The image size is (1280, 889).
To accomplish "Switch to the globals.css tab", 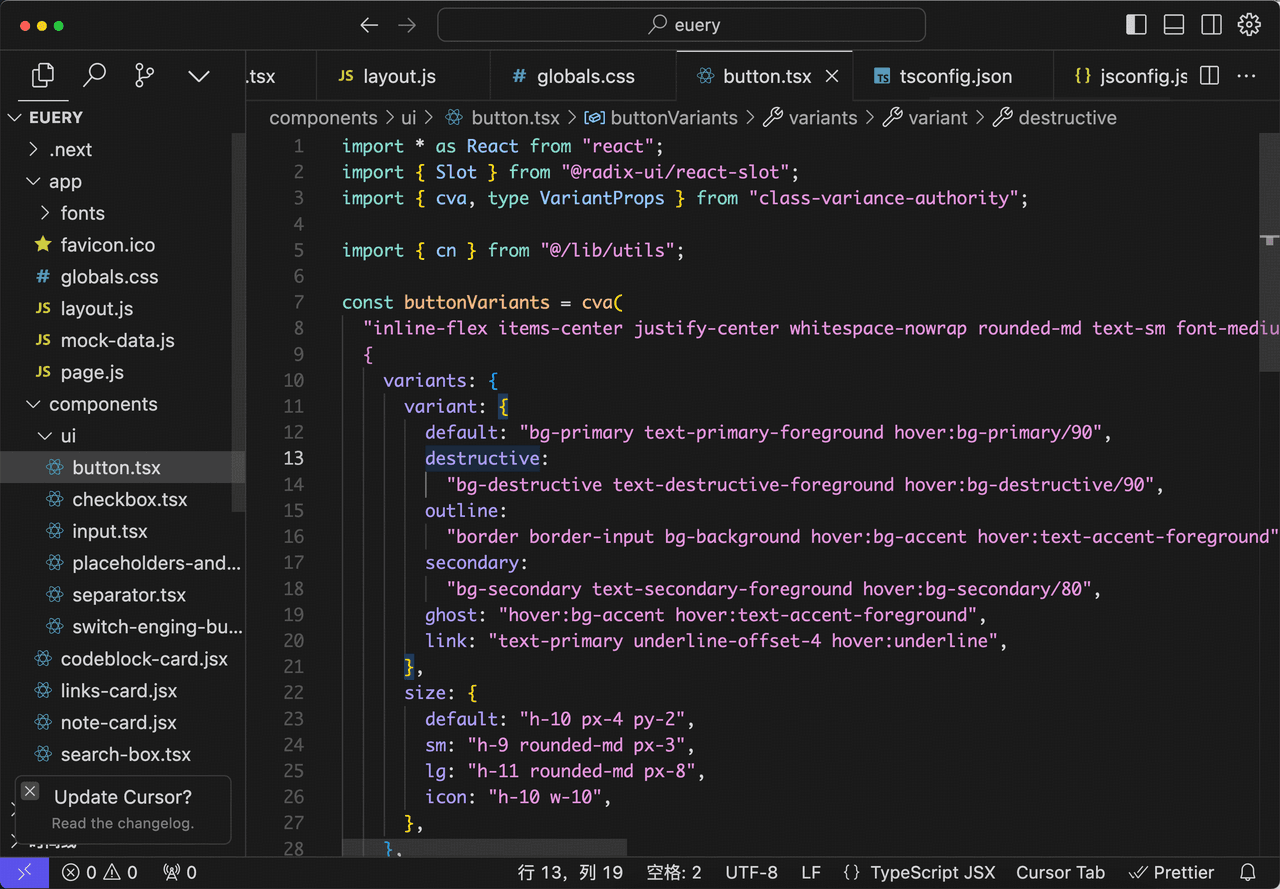I will 584,76.
